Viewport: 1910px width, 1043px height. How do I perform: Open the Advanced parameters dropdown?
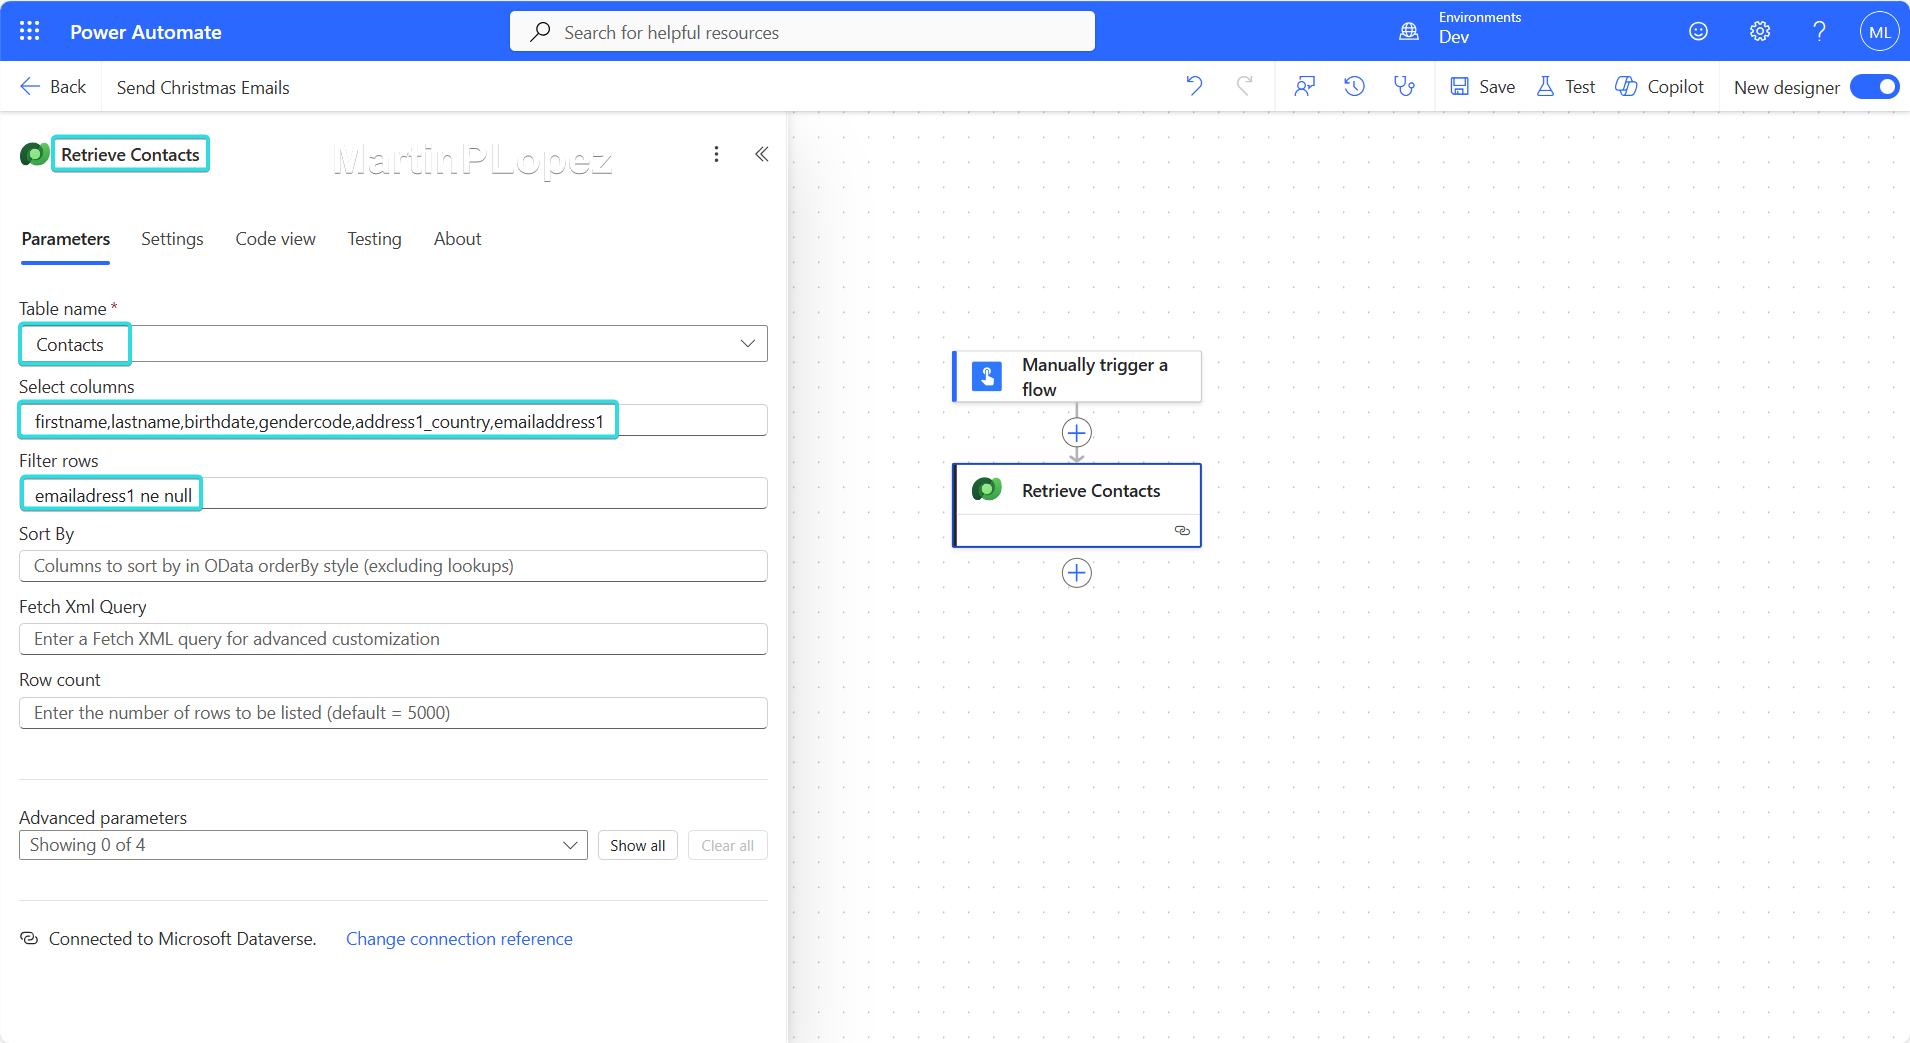[570, 844]
